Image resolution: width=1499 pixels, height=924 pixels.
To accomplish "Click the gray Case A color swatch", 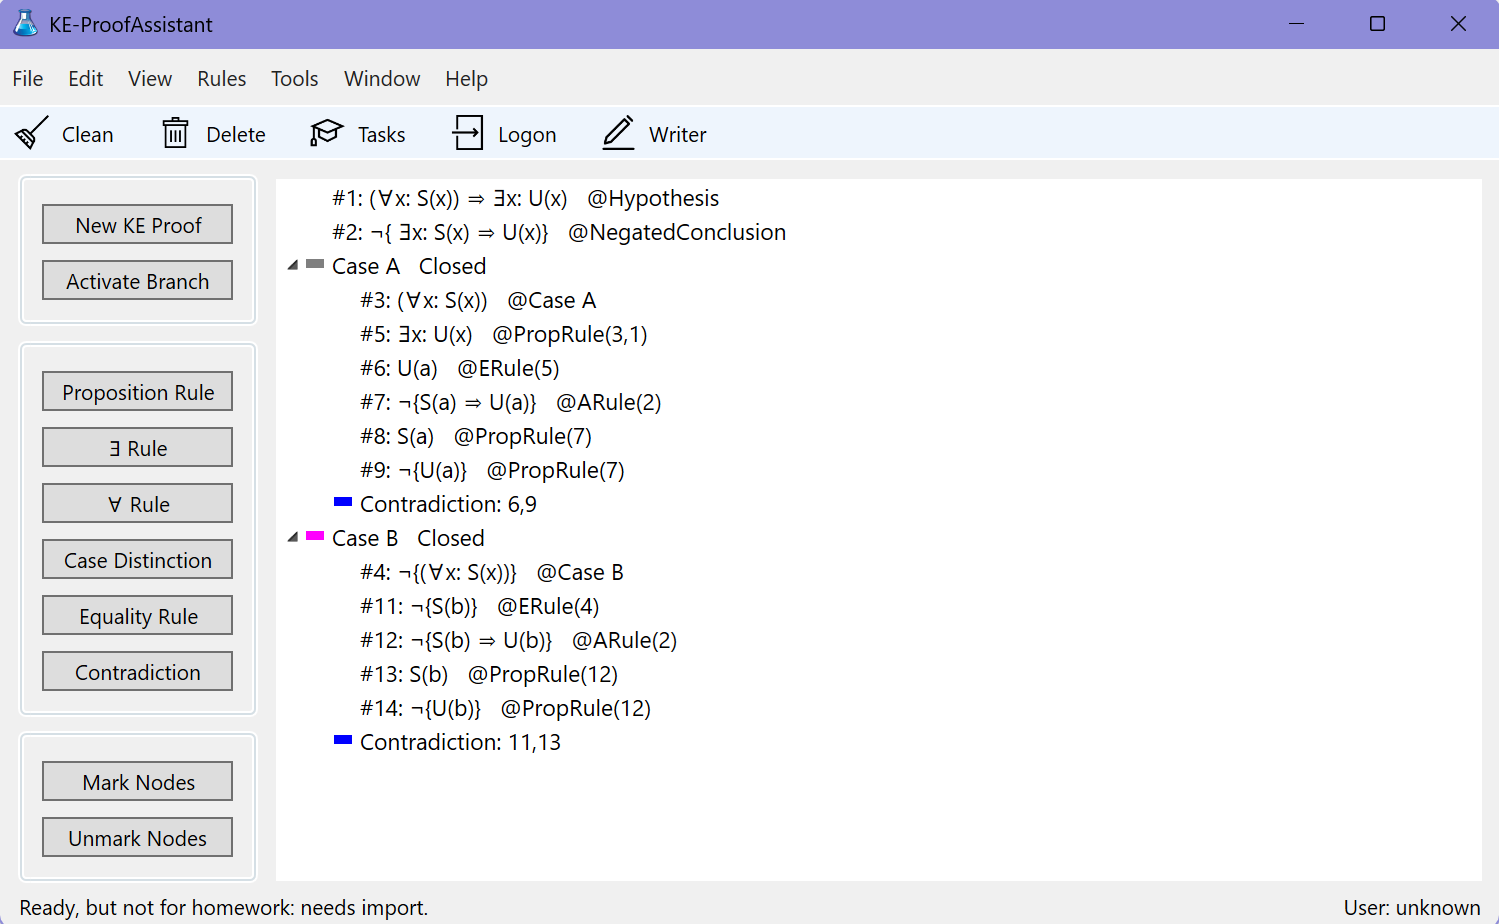I will (x=315, y=264).
